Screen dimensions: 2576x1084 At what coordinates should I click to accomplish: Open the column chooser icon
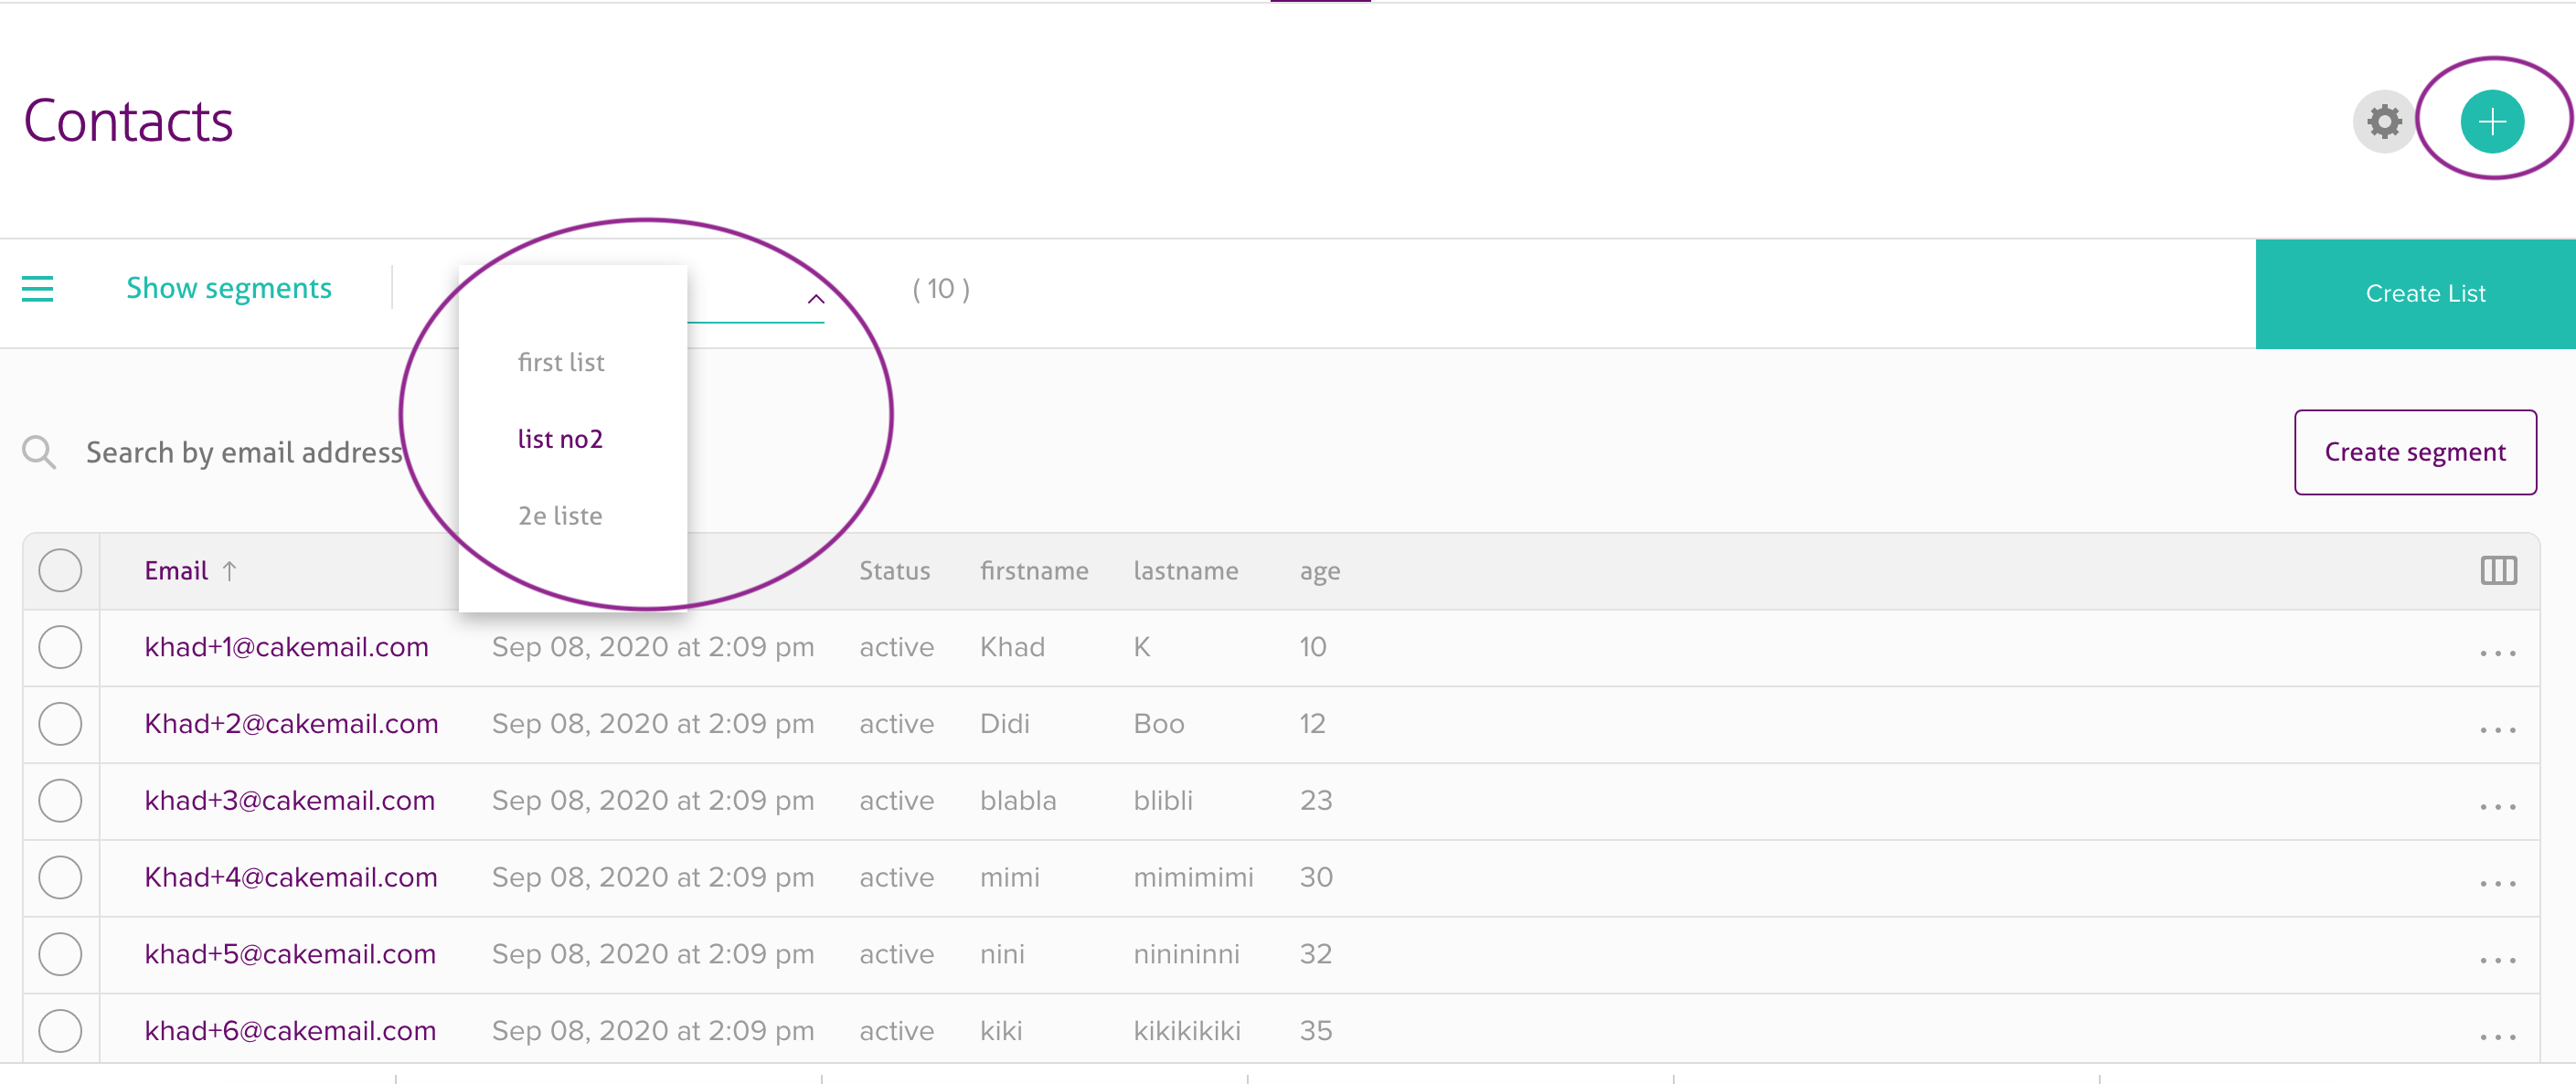pos(2497,571)
